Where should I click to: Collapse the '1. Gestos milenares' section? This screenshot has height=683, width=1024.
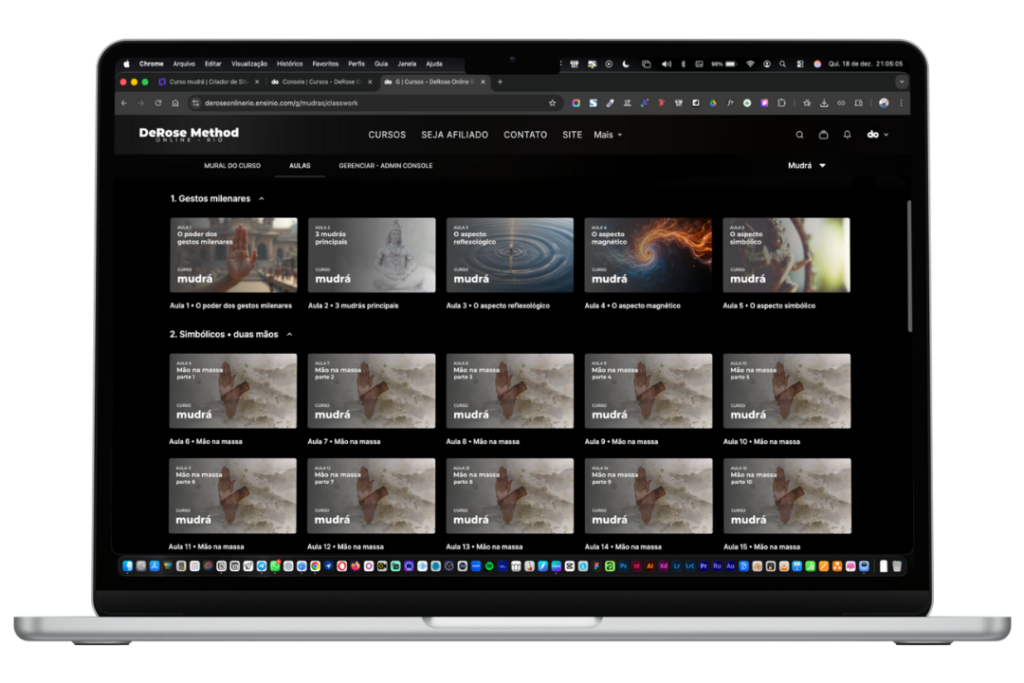[x=261, y=199]
